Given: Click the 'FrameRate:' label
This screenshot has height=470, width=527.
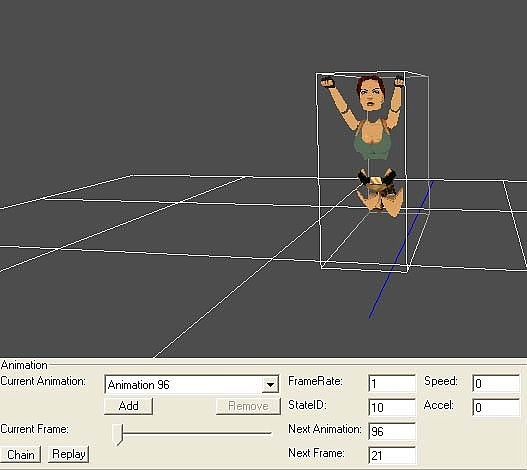Looking at the screenshot, I should pyautogui.click(x=315, y=381).
